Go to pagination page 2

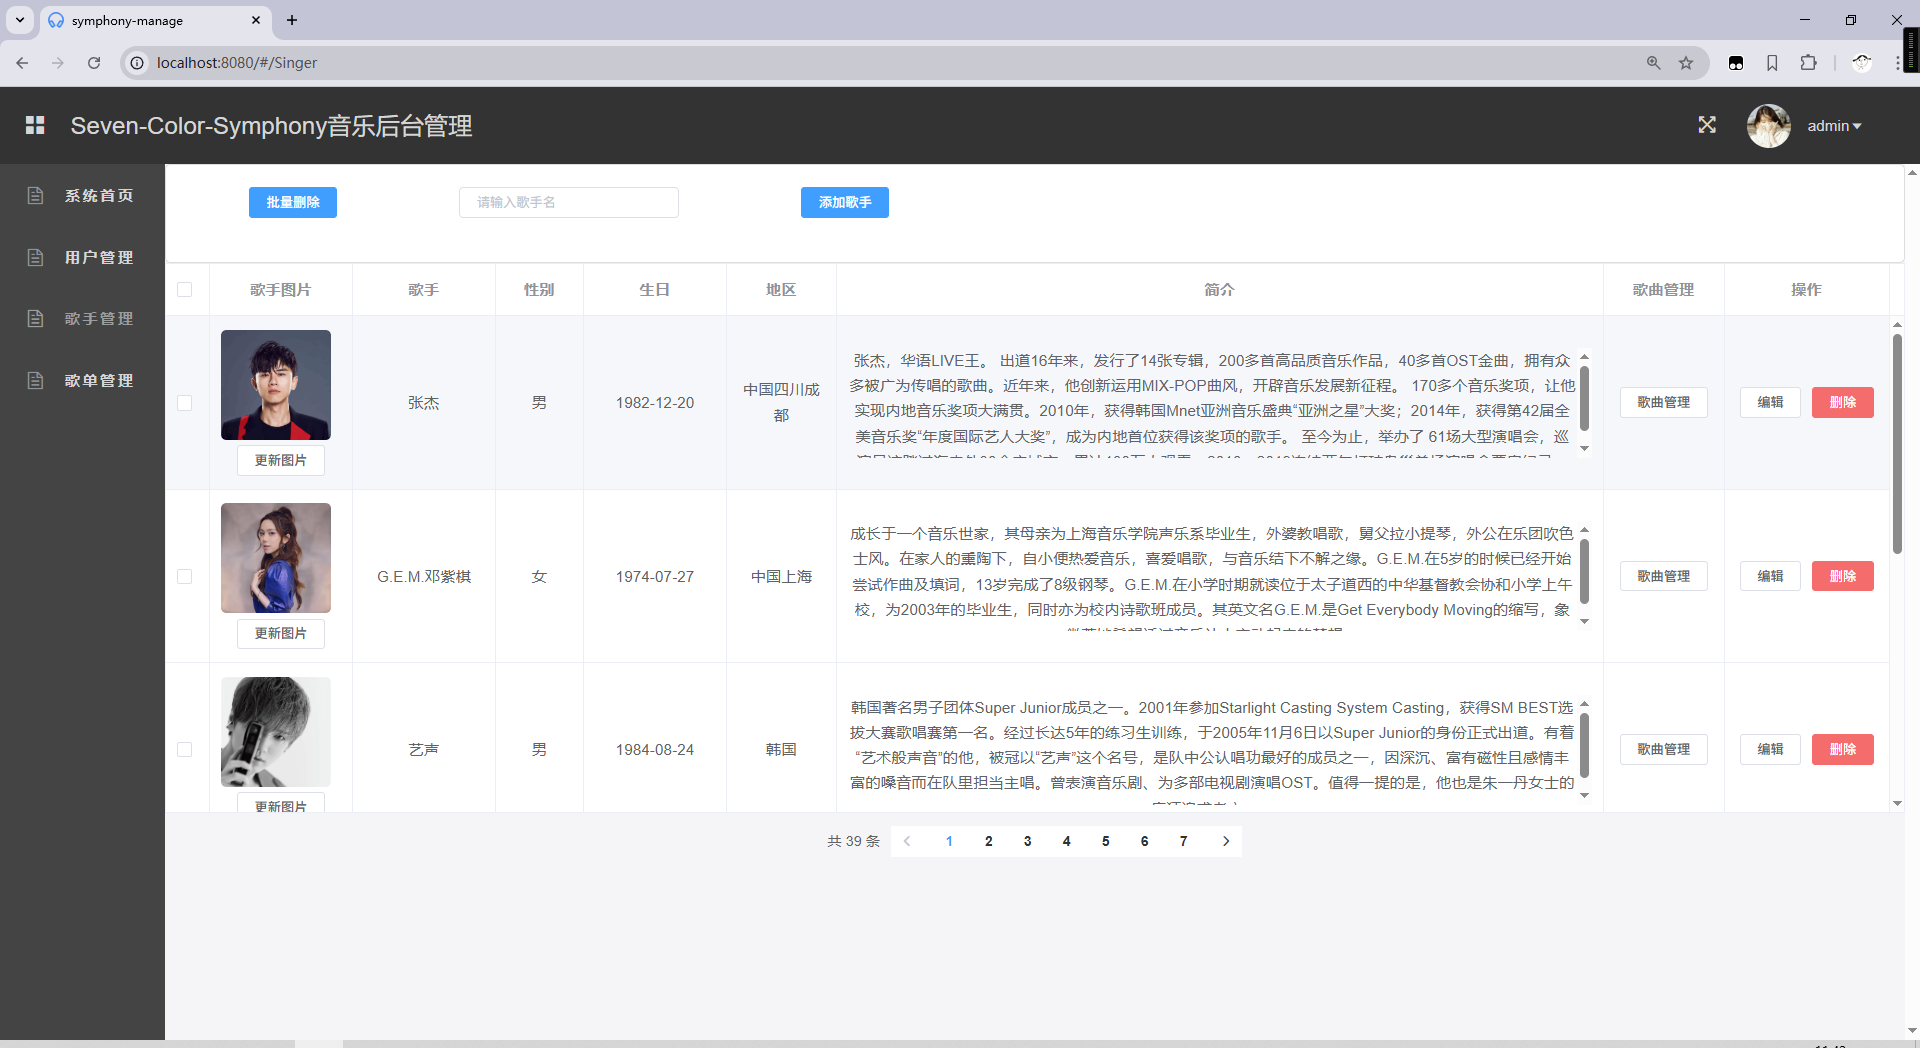click(989, 841)
